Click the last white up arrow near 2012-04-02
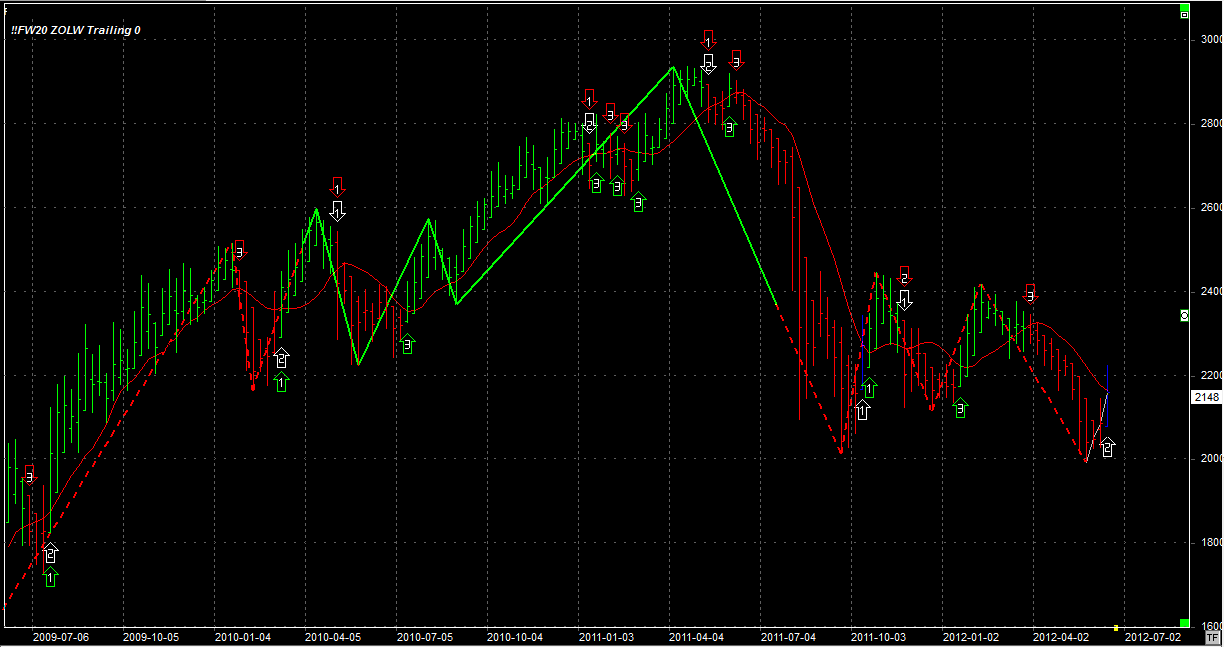 [1107, 448]
